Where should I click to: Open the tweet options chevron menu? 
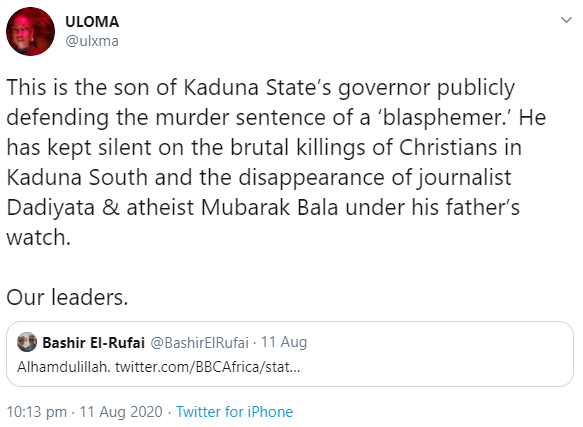coord(566,20)
